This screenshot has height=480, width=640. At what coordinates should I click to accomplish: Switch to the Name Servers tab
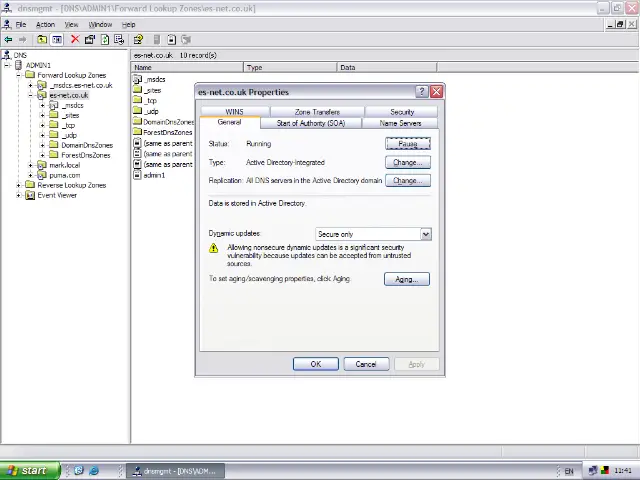[x=400, y=123]
